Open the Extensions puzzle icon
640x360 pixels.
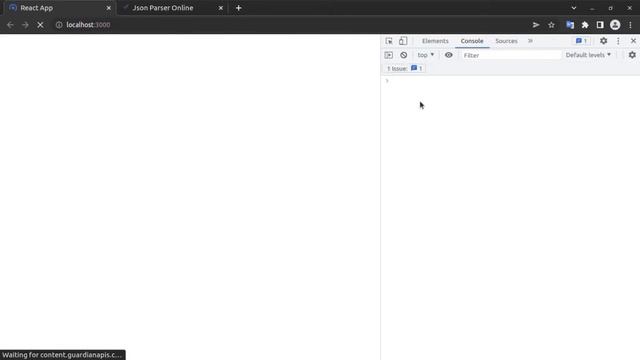[585, 25]
